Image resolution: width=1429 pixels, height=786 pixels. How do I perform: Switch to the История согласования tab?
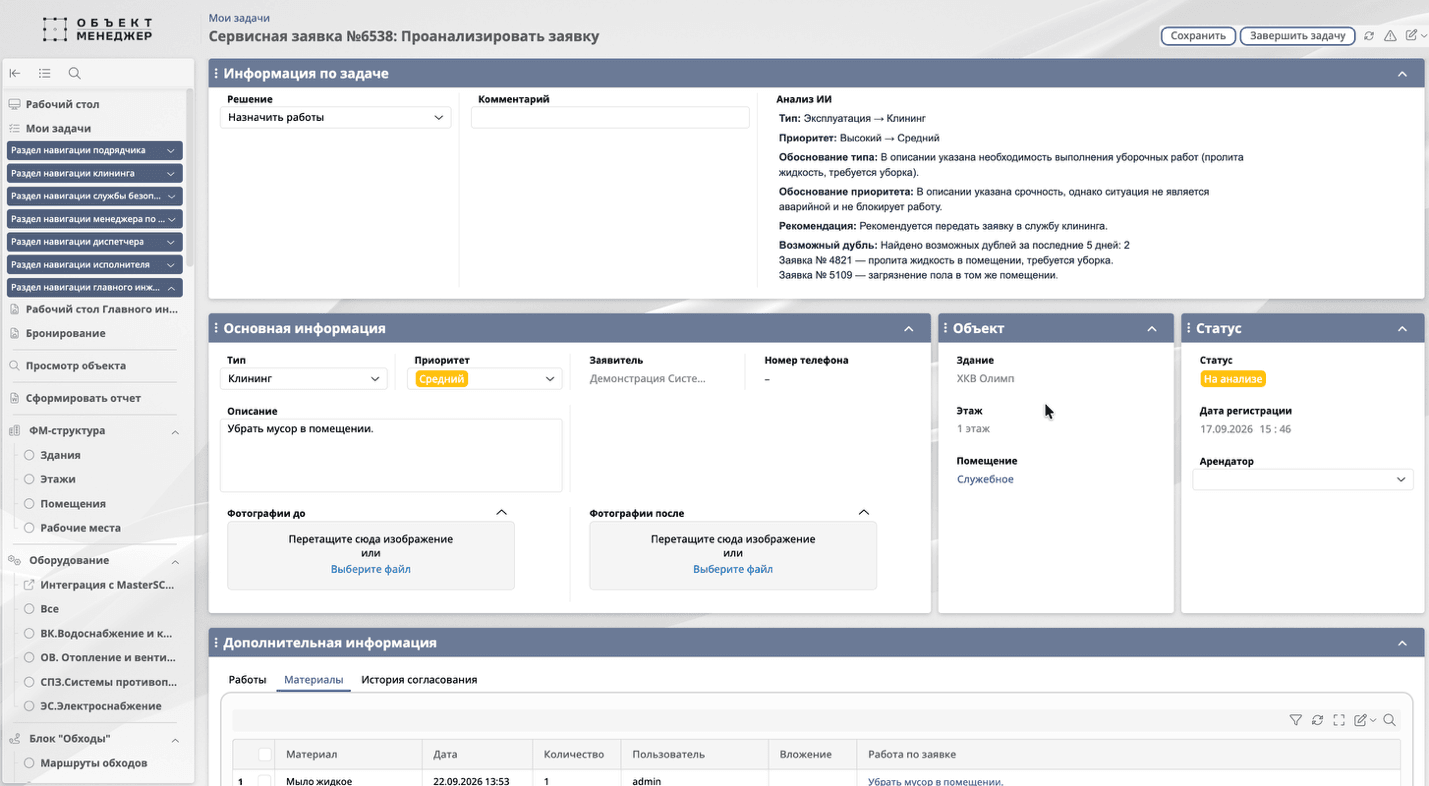pyautogui.click(x=419, y=680)
